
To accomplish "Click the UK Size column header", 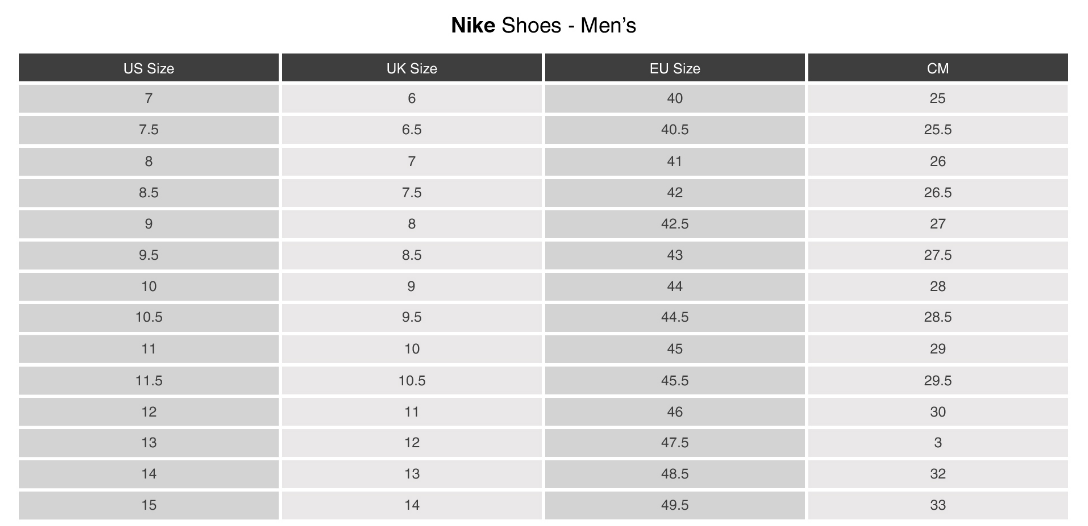I will (x=412, y=68).
